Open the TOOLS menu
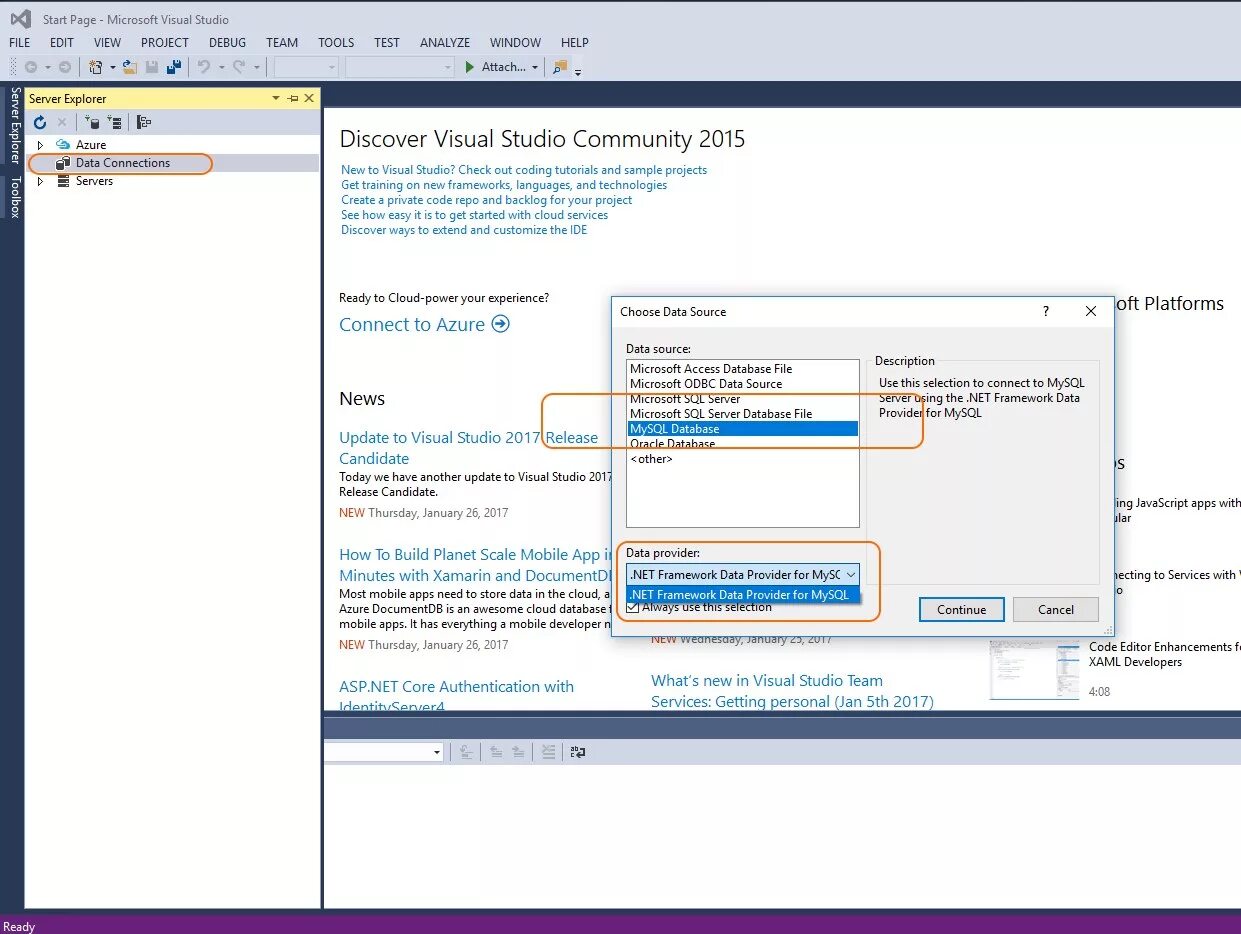The height and width of the screenshot is (934, 1241). 336,43
